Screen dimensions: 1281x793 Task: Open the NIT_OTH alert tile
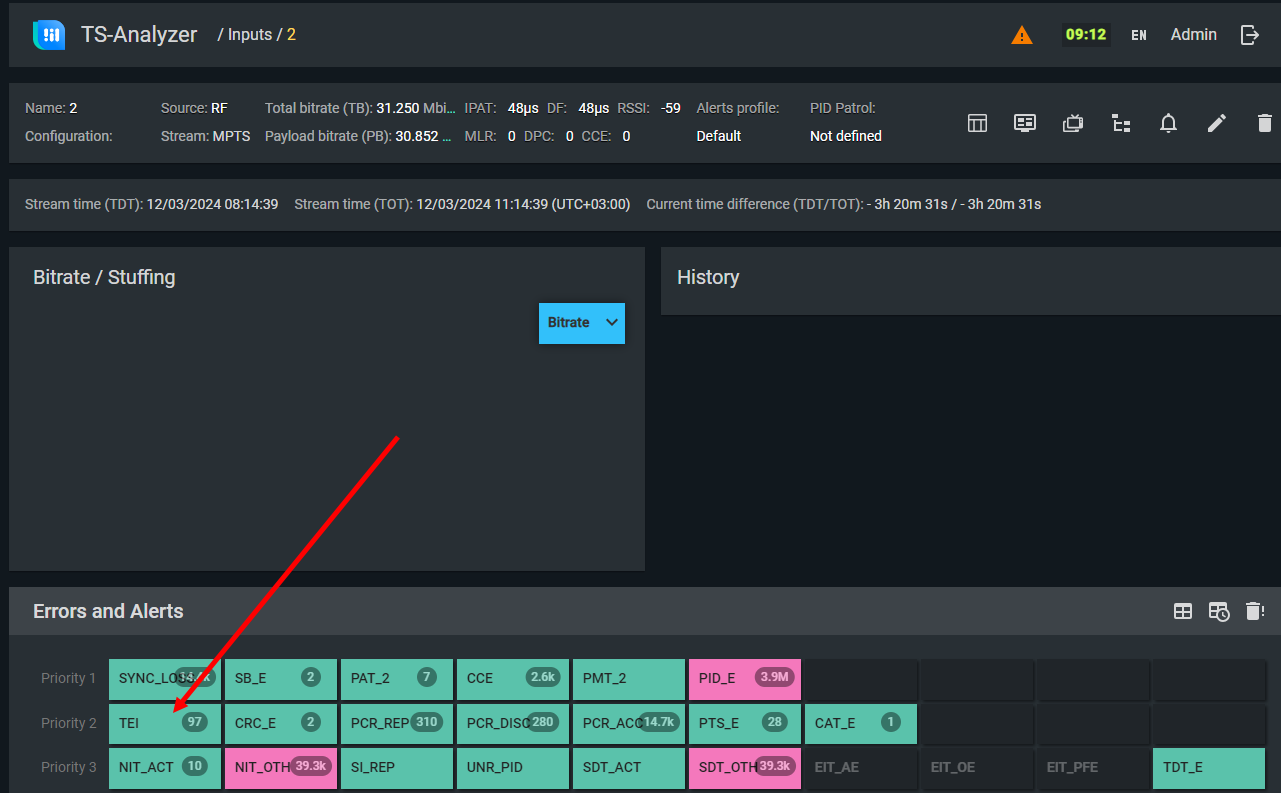[x=280, y=767]
